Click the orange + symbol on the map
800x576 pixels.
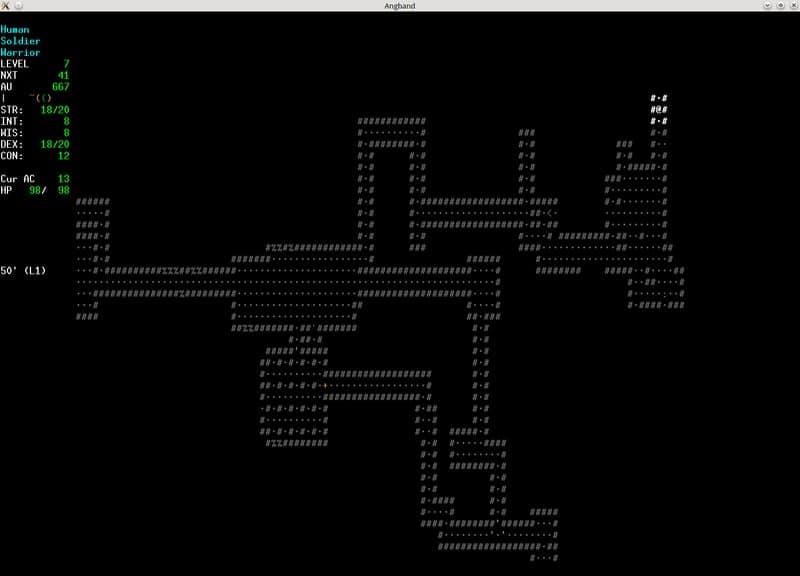click(325, 386)
